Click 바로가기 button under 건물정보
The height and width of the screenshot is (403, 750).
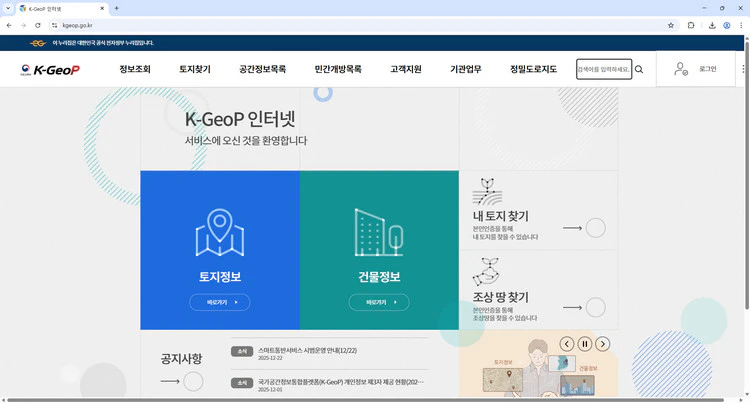(x=379, y=302)
